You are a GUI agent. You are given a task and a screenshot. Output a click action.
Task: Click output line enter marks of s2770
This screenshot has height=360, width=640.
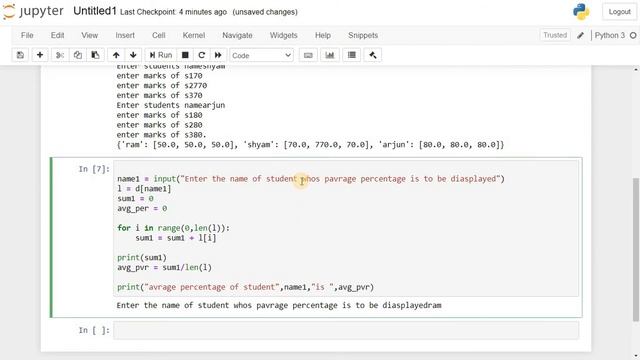click(162, 86)
